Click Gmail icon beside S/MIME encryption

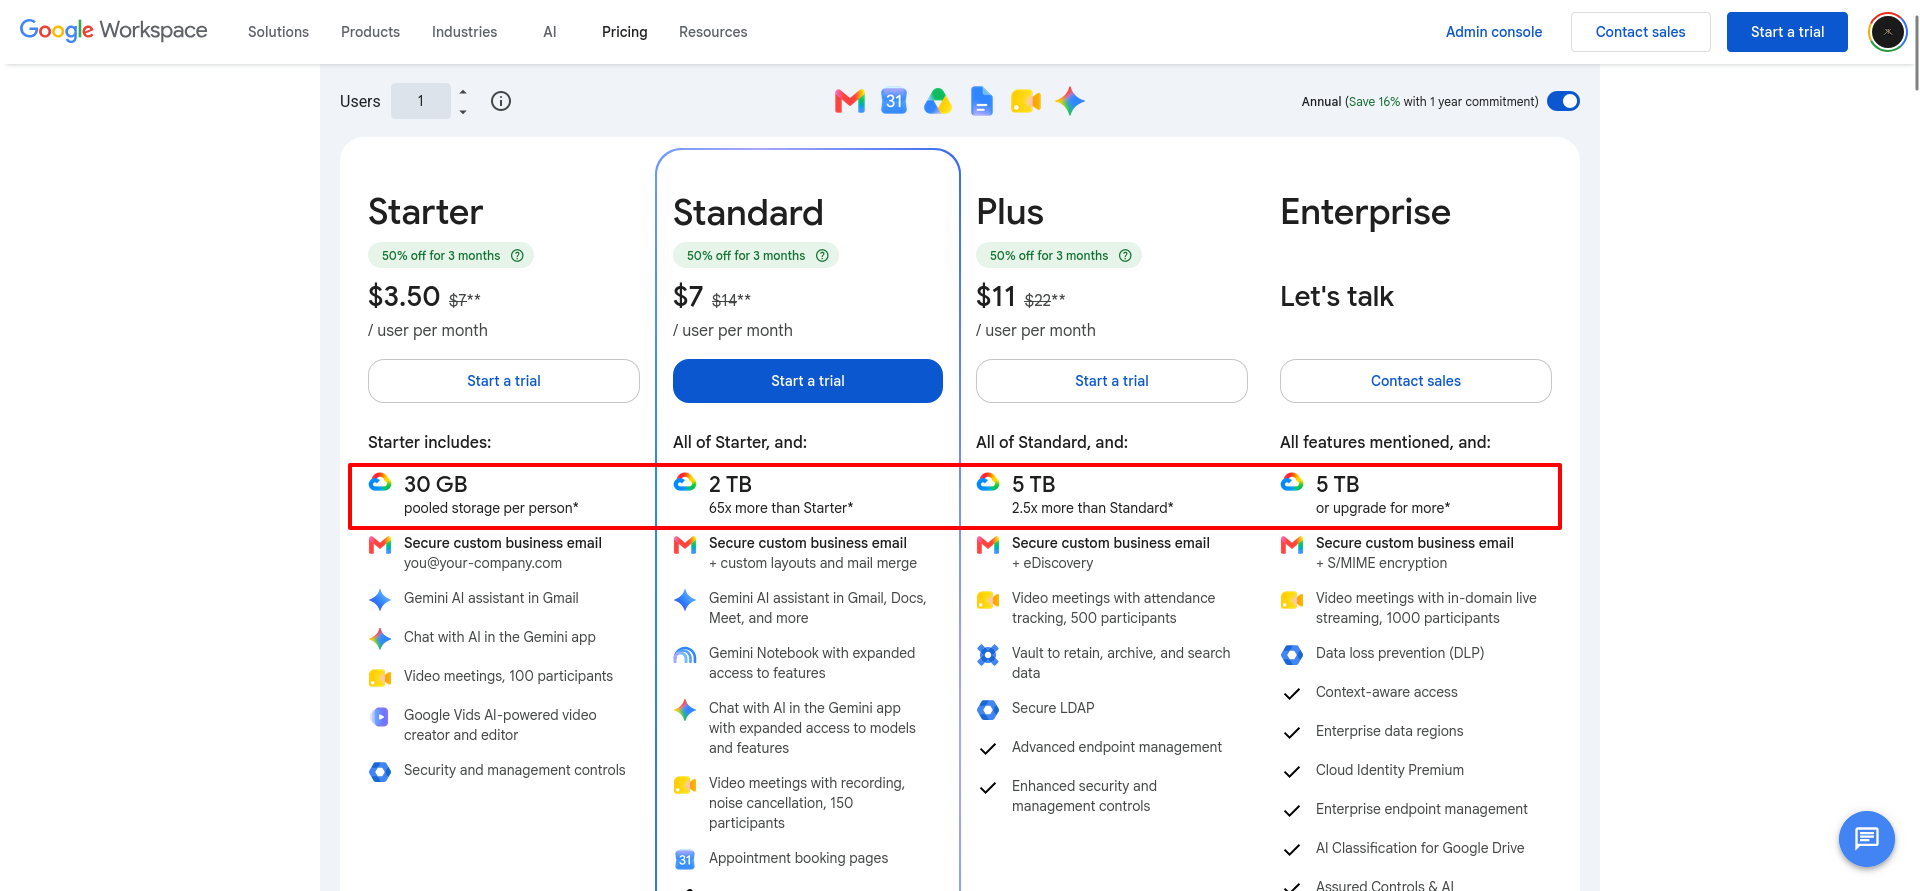(x=1292, y=545)
